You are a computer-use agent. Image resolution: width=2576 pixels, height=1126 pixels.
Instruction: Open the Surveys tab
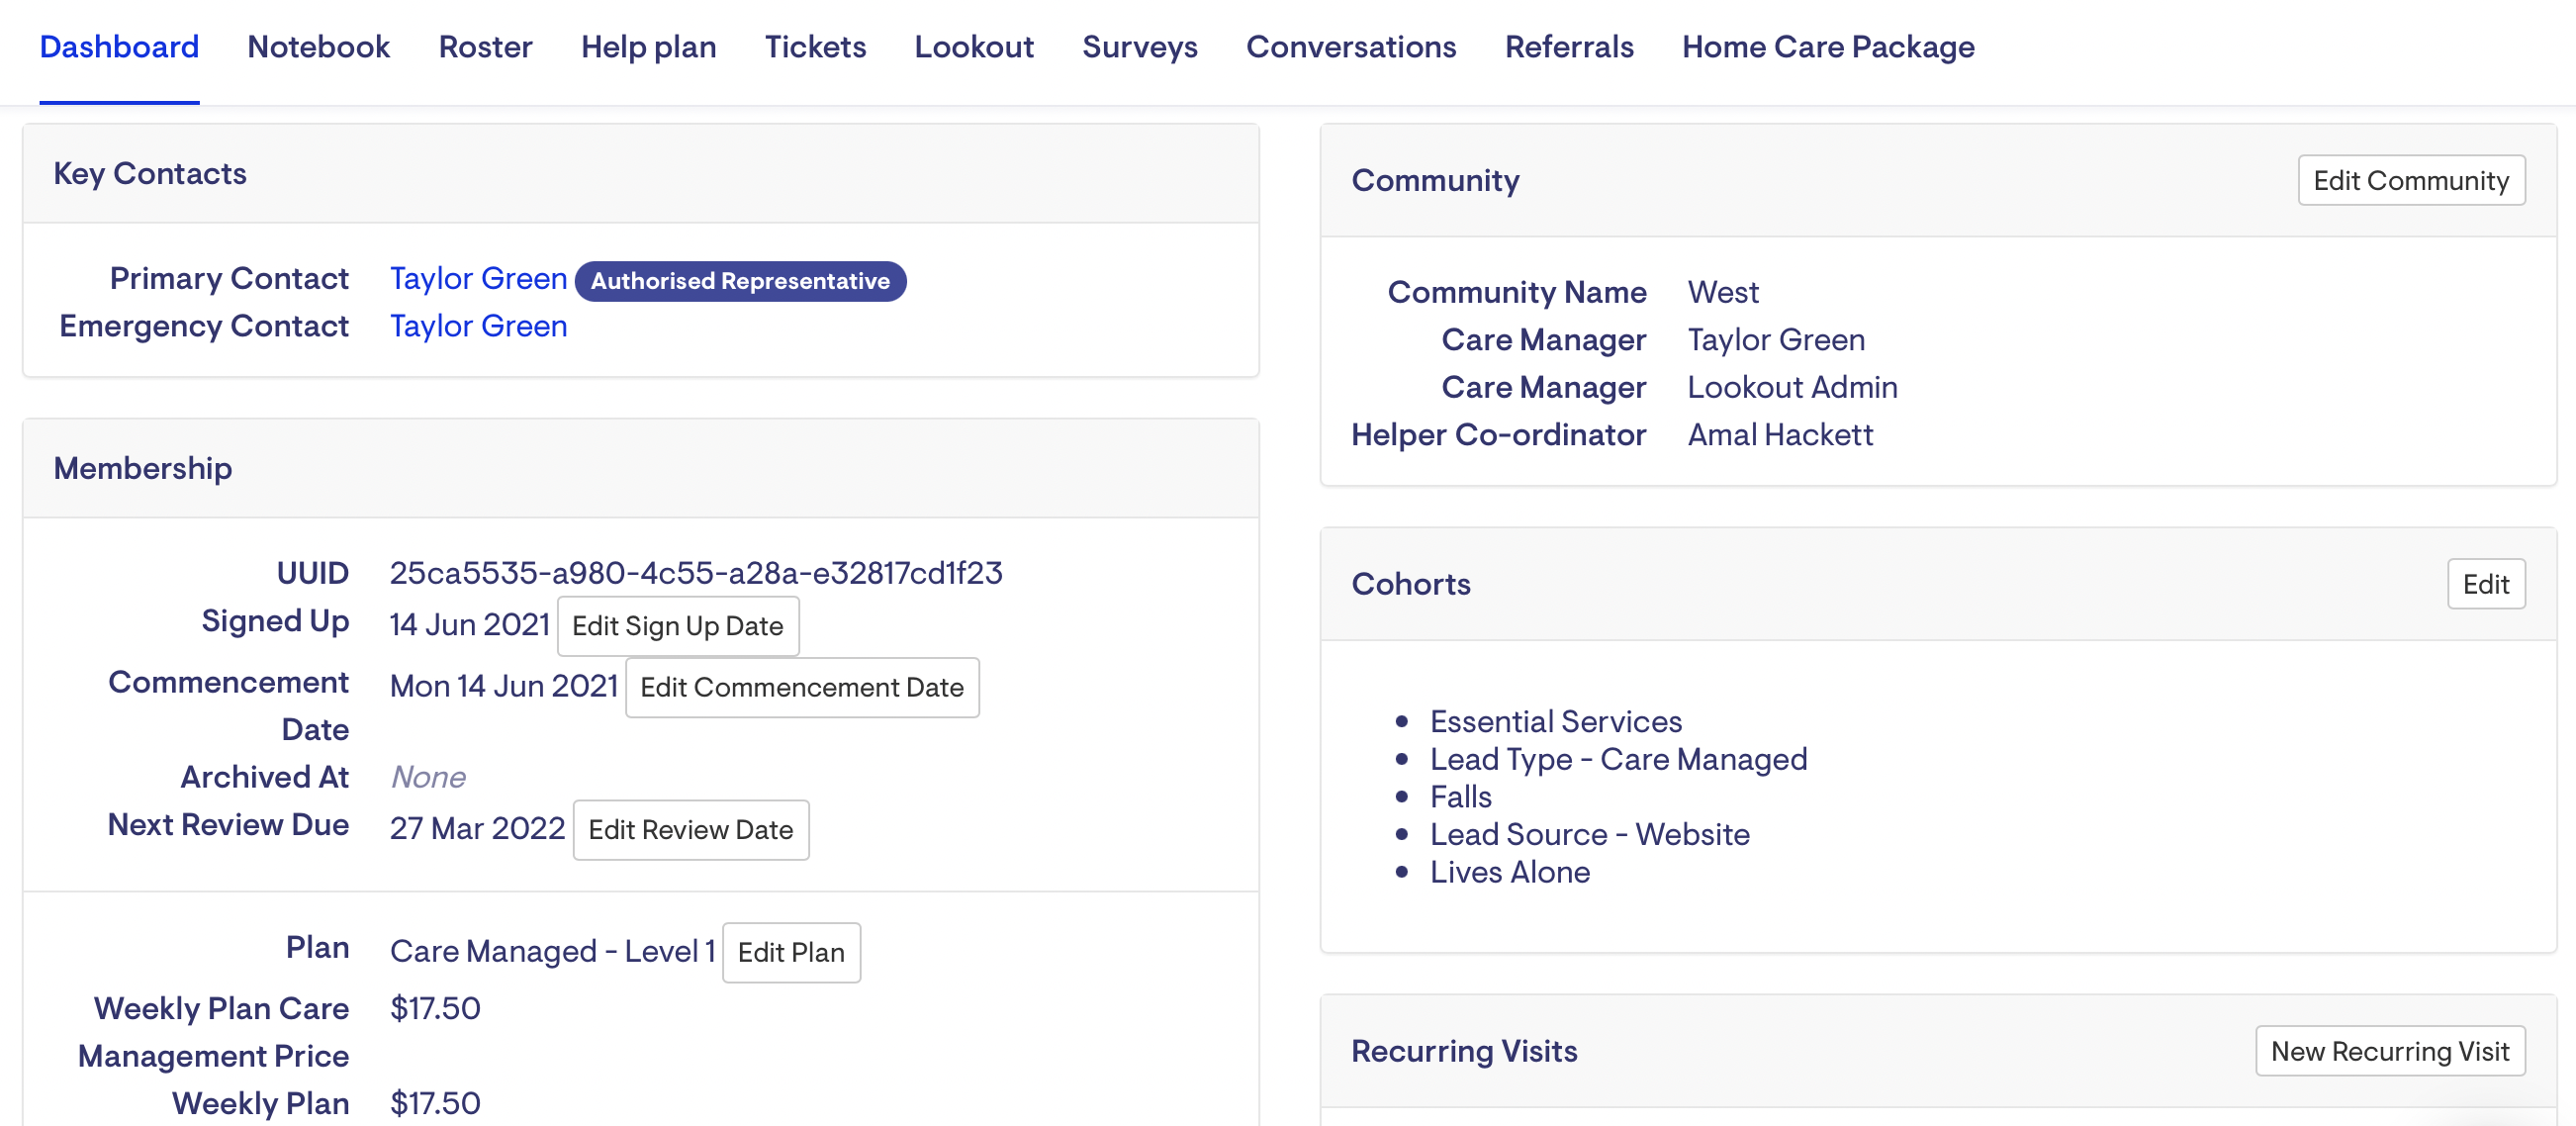tap(1139, 47)
